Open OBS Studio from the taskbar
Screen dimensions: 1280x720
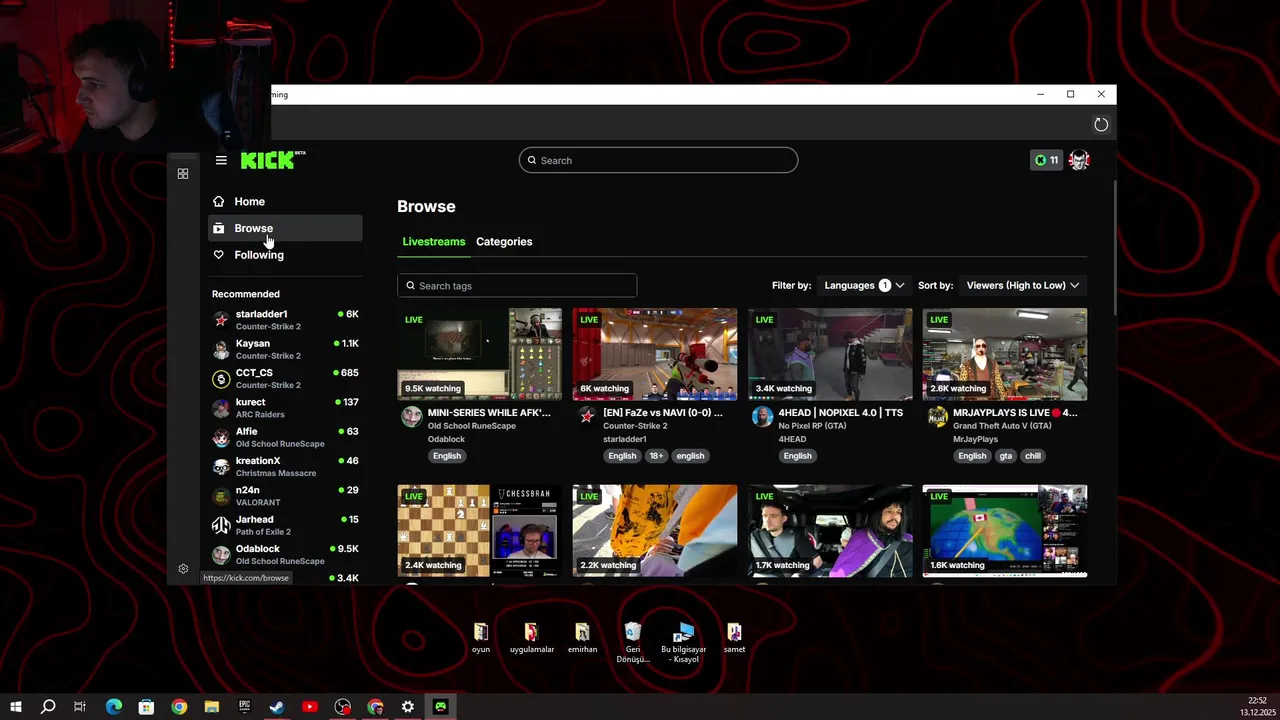pyautogui.click(x=343, y=707)
